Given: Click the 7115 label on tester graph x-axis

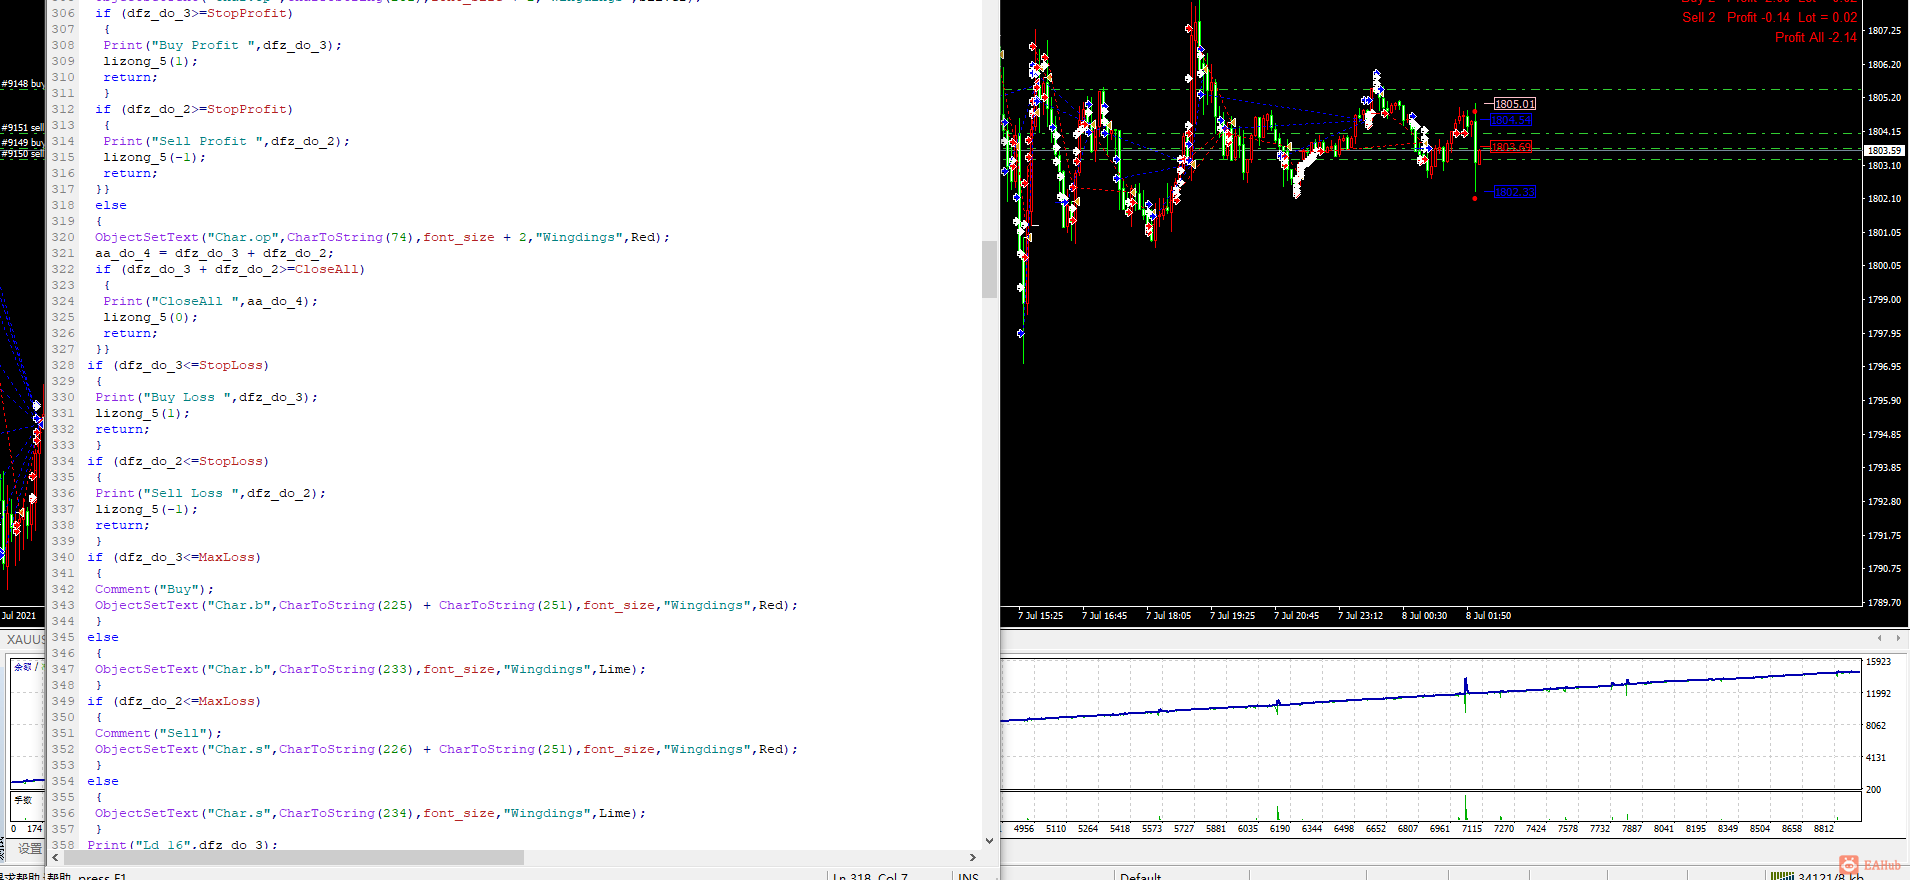Looking at the screenshot, I should click(1472, 829).
